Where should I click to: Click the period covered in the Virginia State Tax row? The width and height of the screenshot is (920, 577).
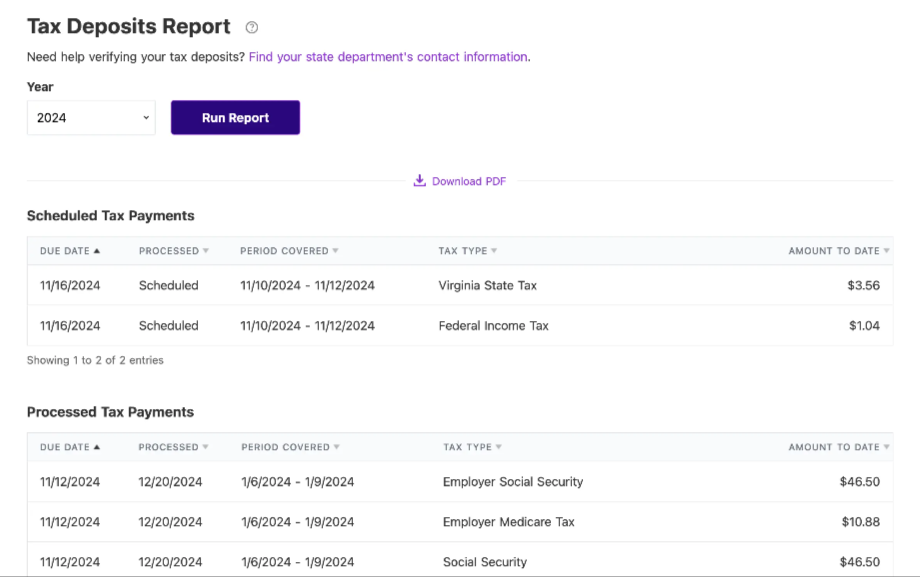pos(307,285)
